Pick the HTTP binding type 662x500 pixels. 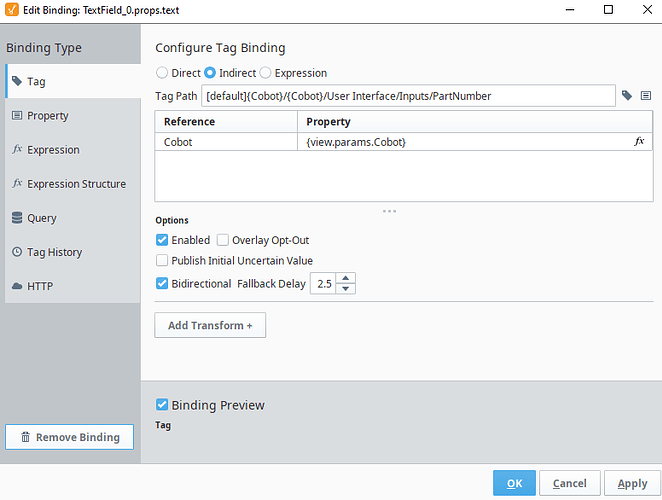40,286
